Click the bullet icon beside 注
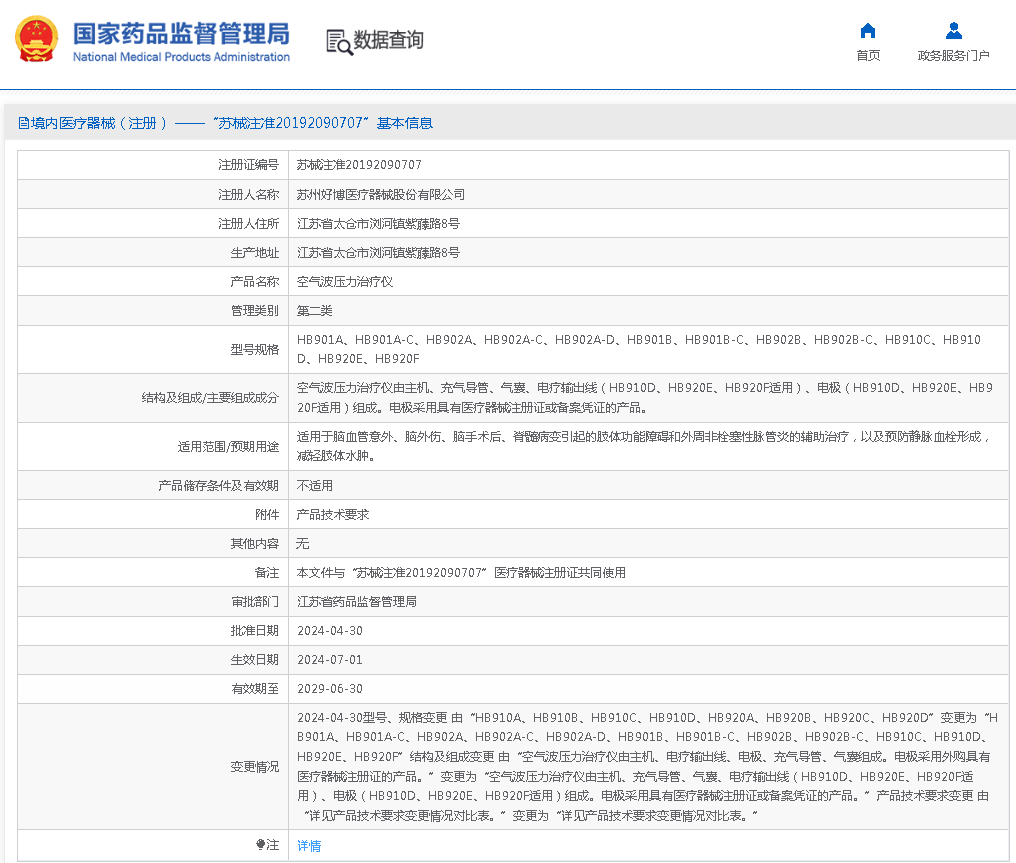Image resolution: width=1016 pixels, height=863 pixels. click(x=260, y=844)
